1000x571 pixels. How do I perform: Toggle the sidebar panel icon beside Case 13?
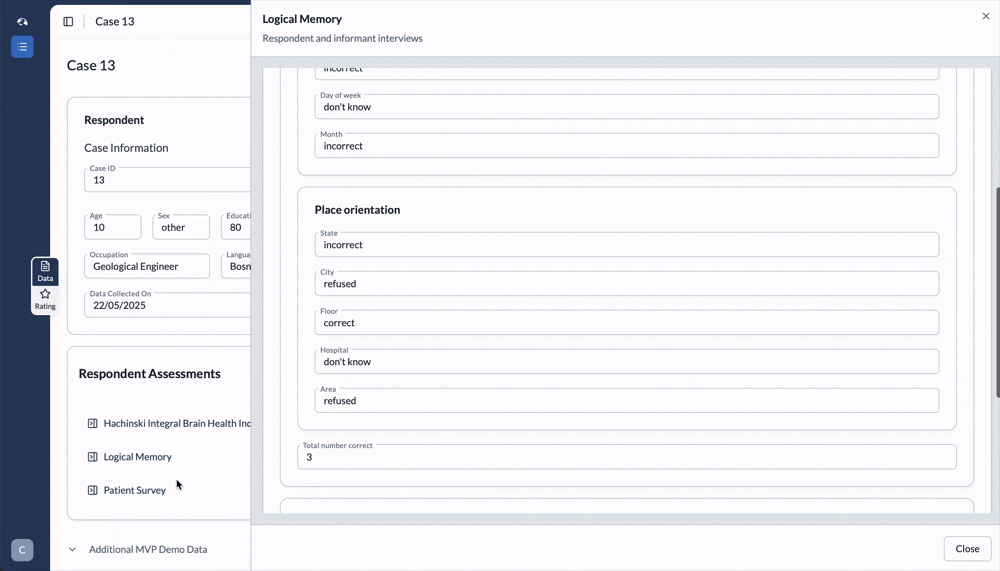tap(68, 22)
